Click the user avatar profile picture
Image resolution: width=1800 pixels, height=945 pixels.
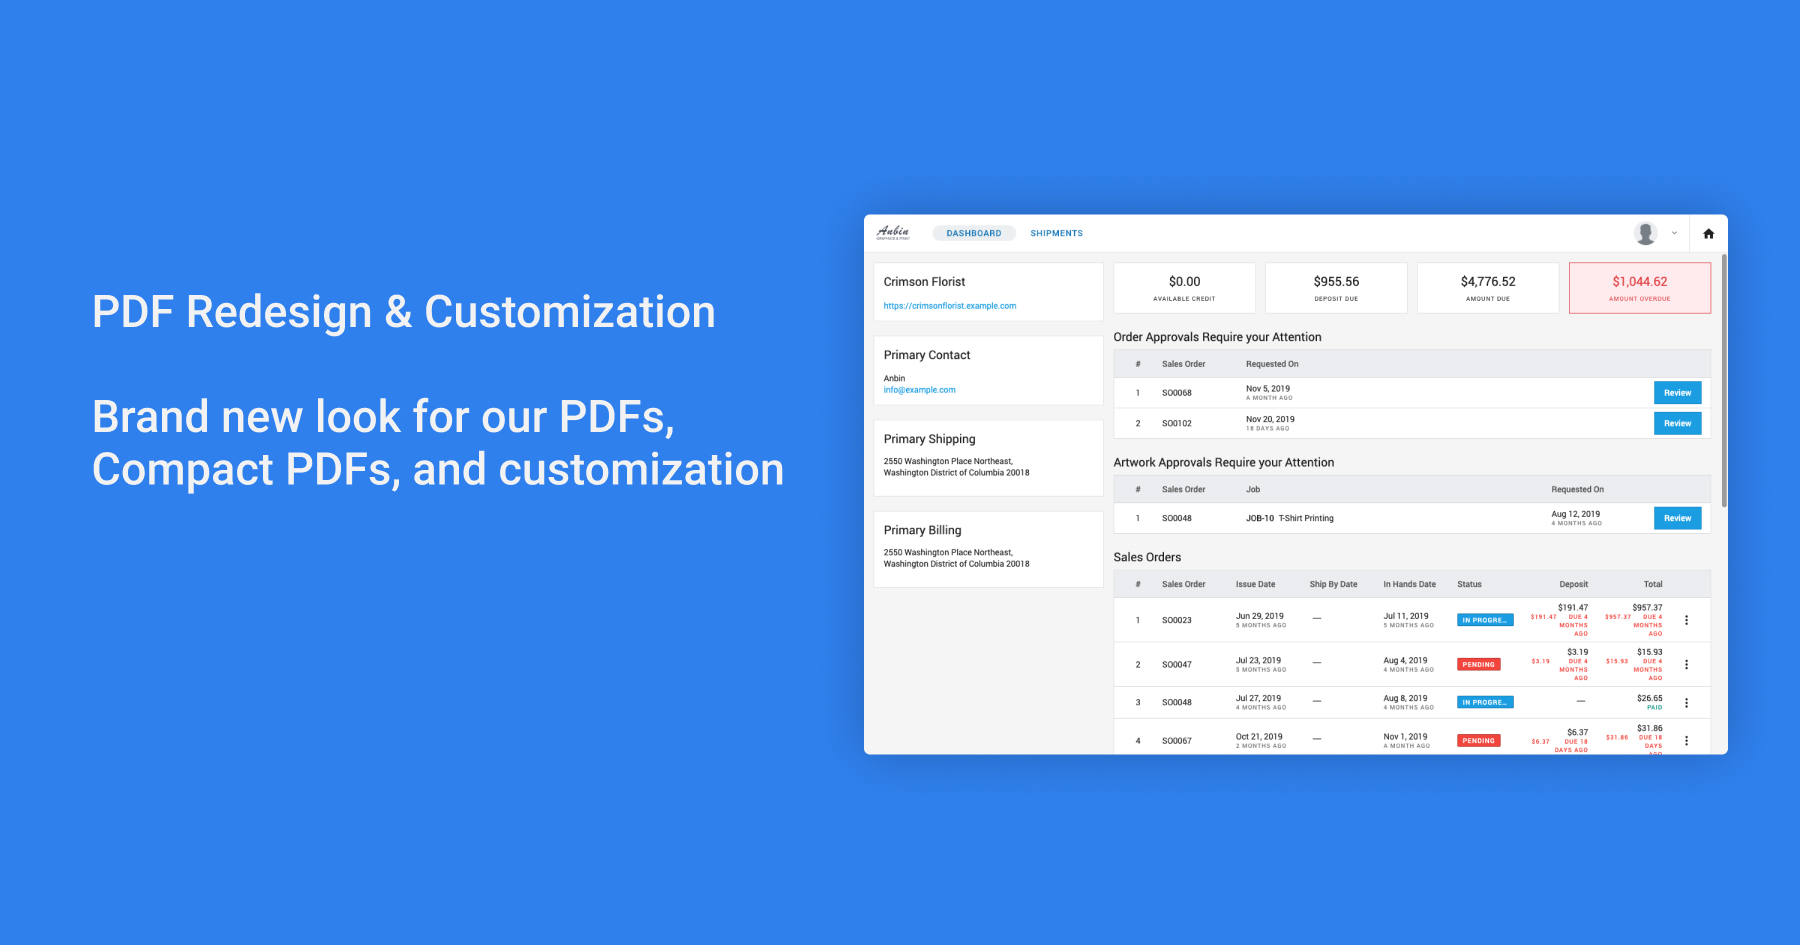(x=1645, y=233)
